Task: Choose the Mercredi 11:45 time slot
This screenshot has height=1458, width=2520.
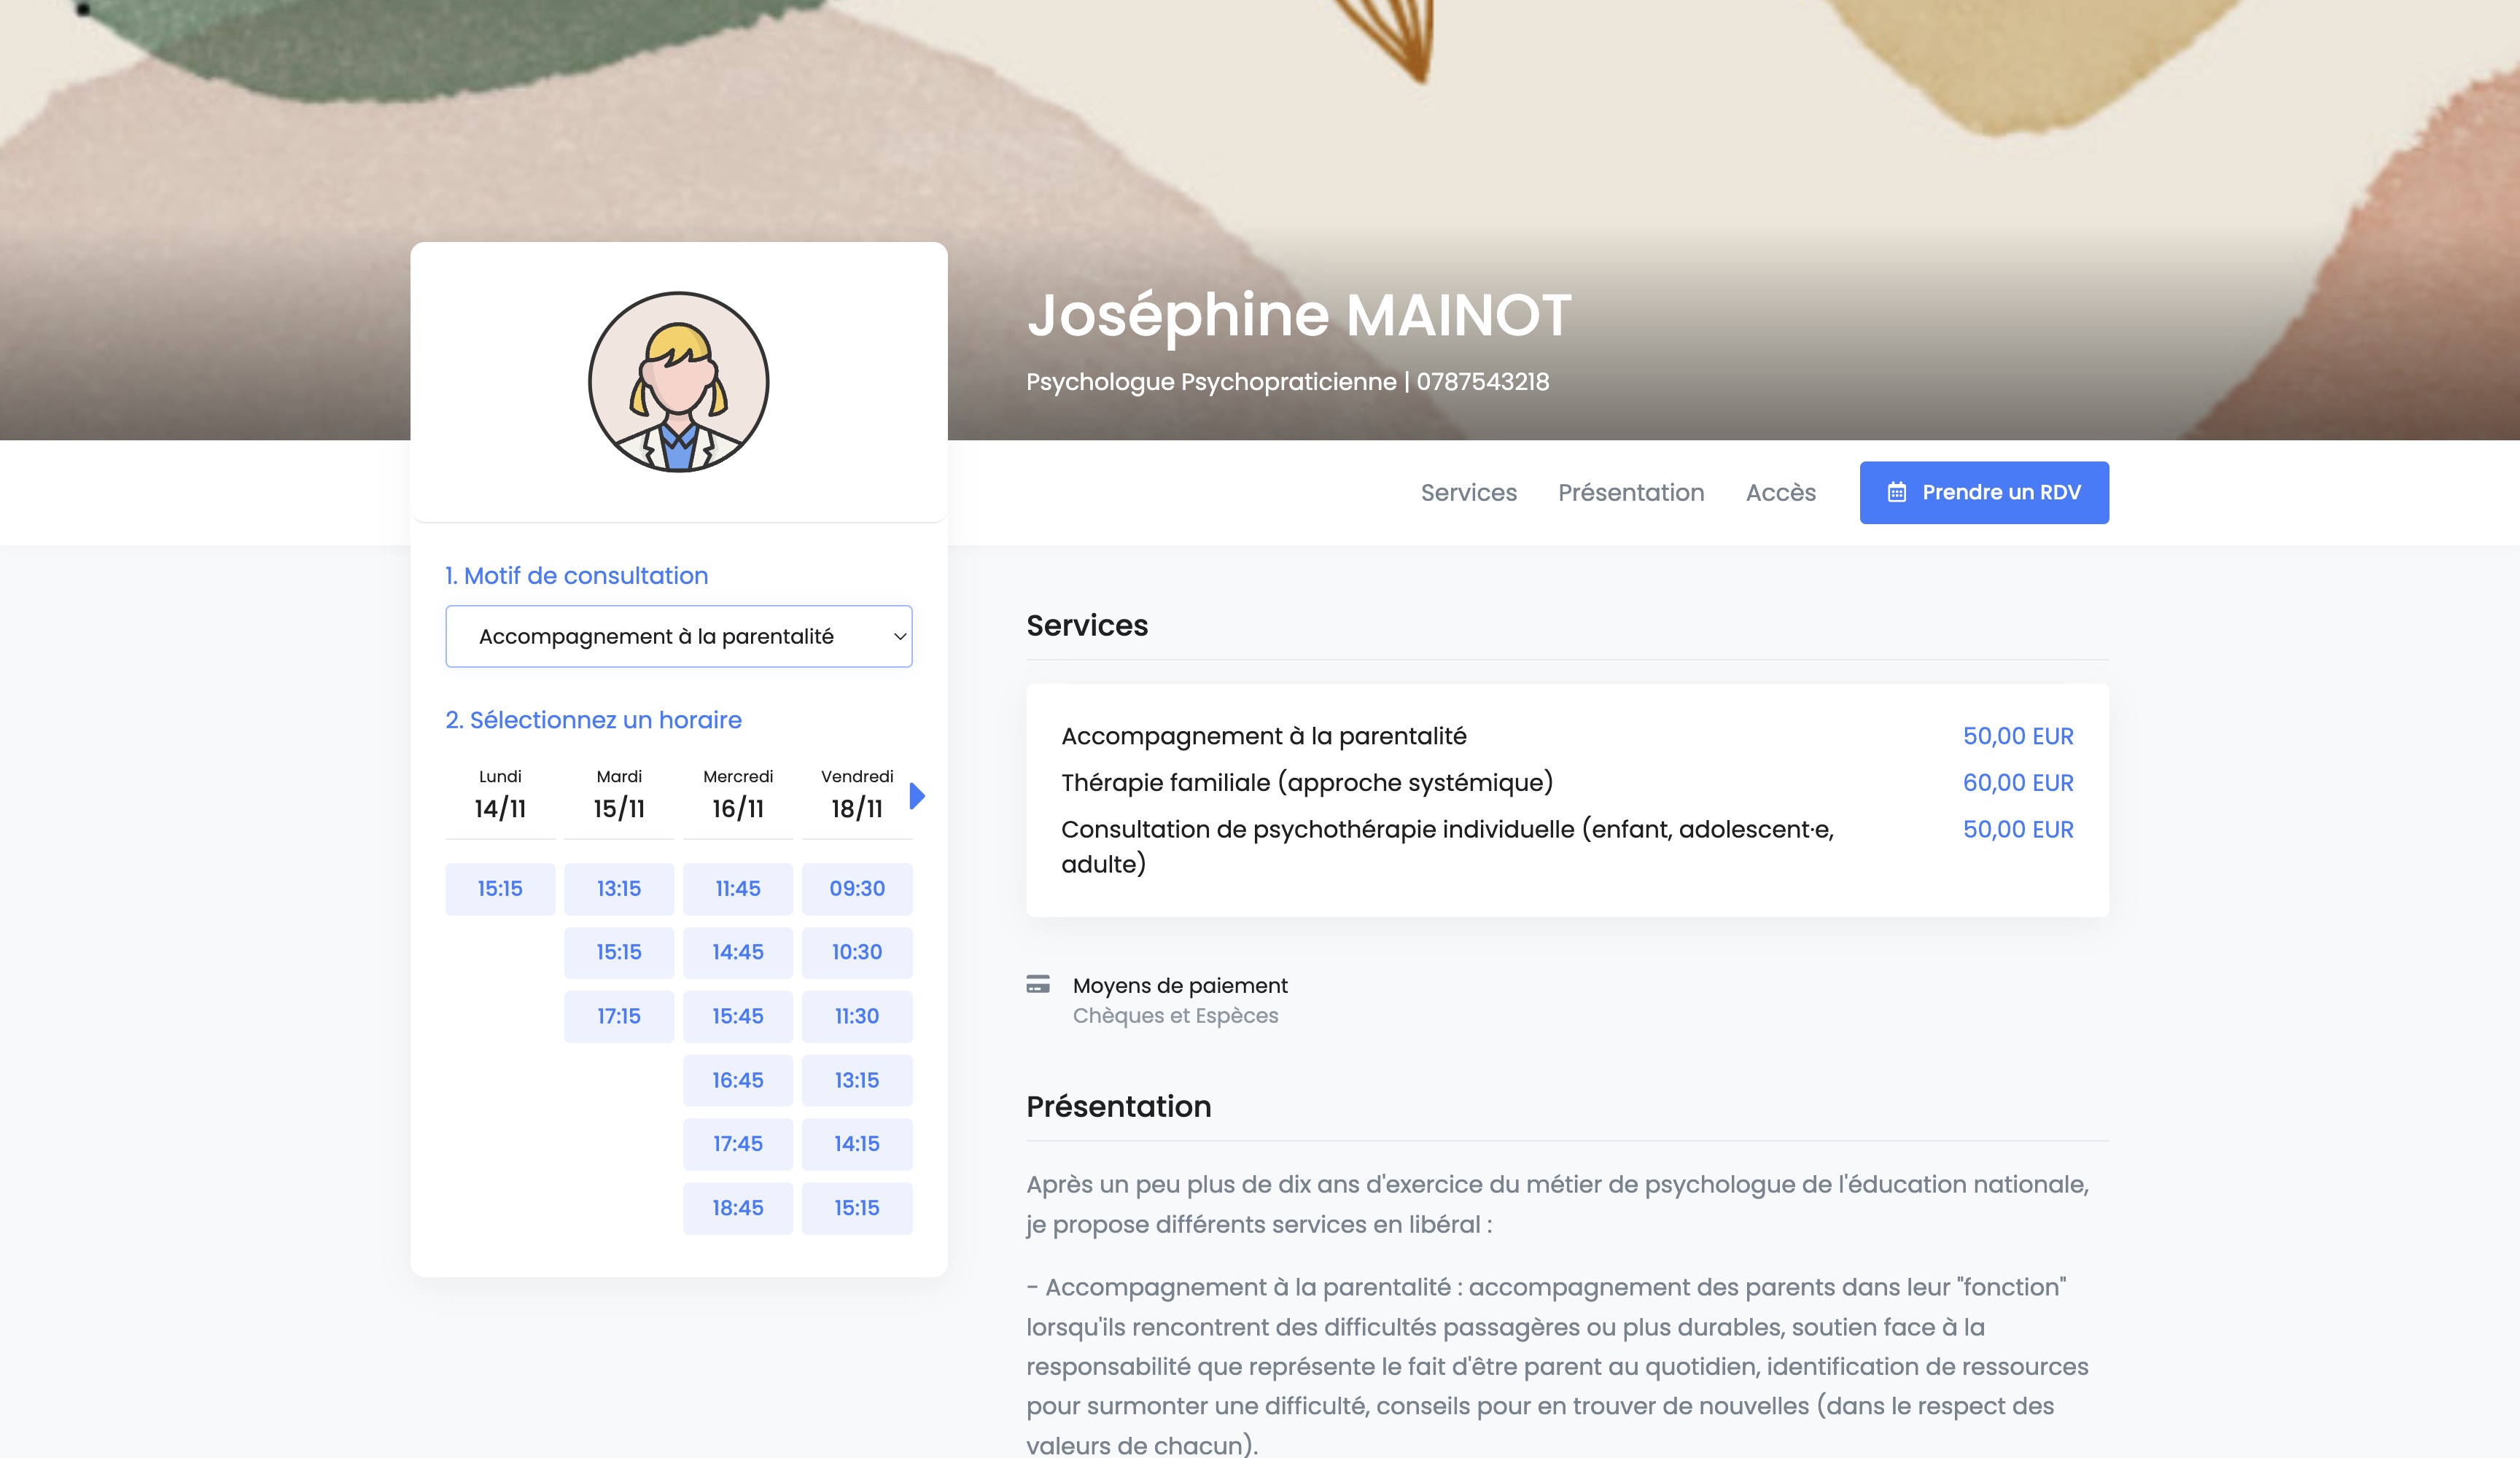Action: click(738, 888)
